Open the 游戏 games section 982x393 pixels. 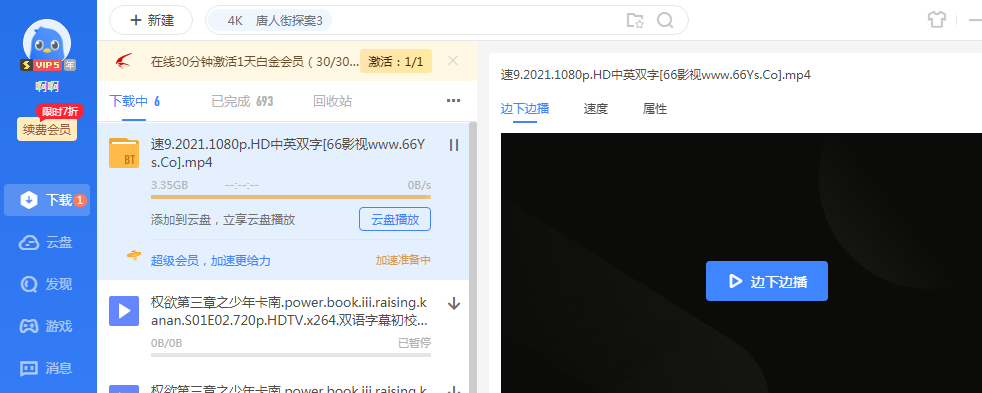coord(47,326)
